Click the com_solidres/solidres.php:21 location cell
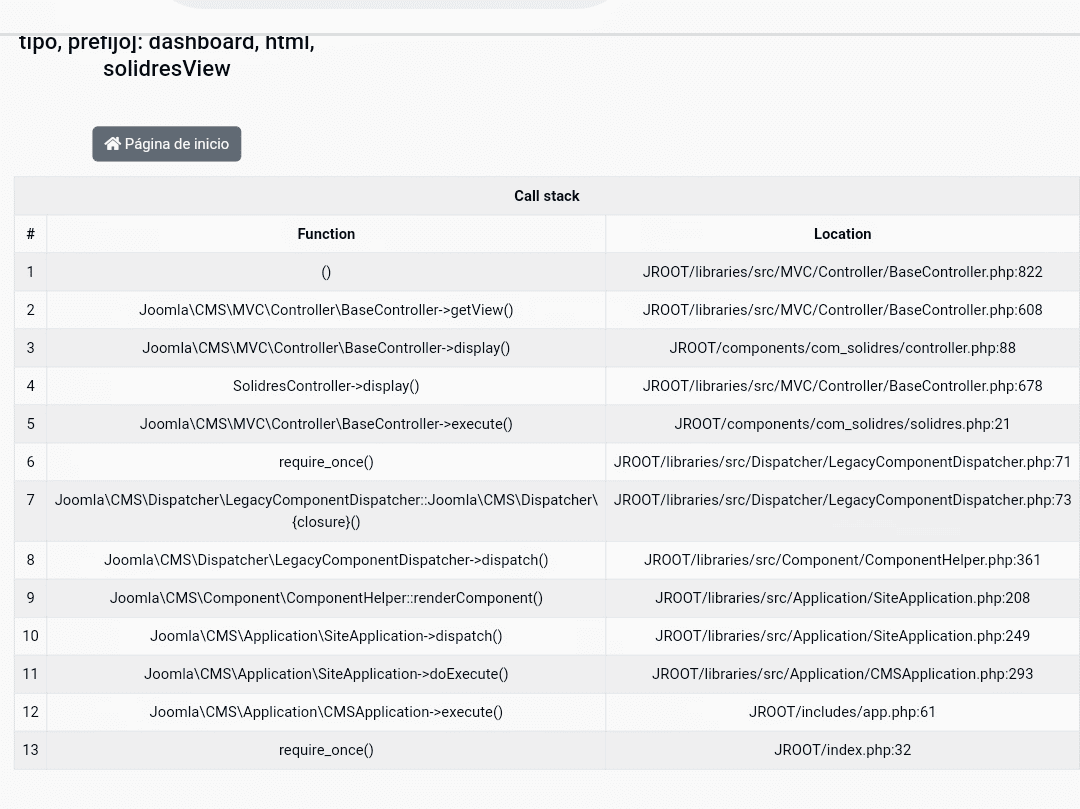1080x809 pixels. point(842,424)
